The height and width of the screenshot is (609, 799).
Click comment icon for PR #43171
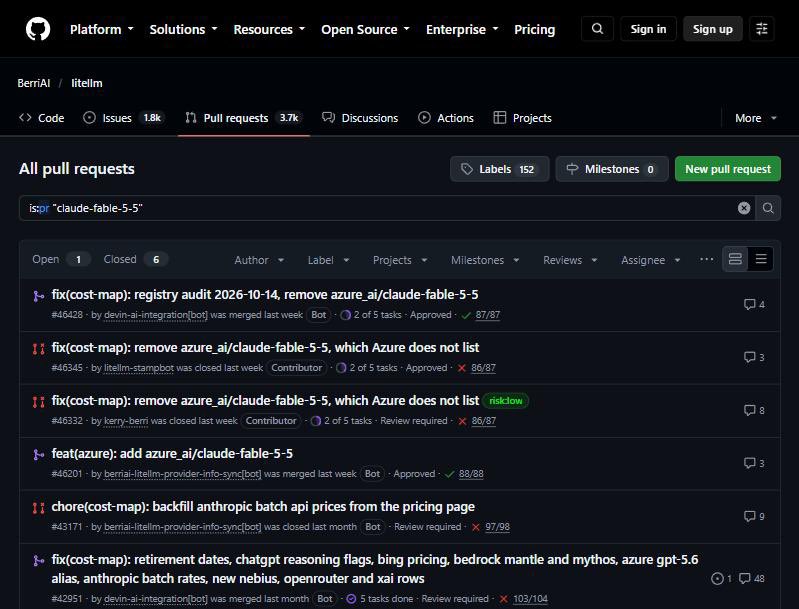(x=749, y=516)
